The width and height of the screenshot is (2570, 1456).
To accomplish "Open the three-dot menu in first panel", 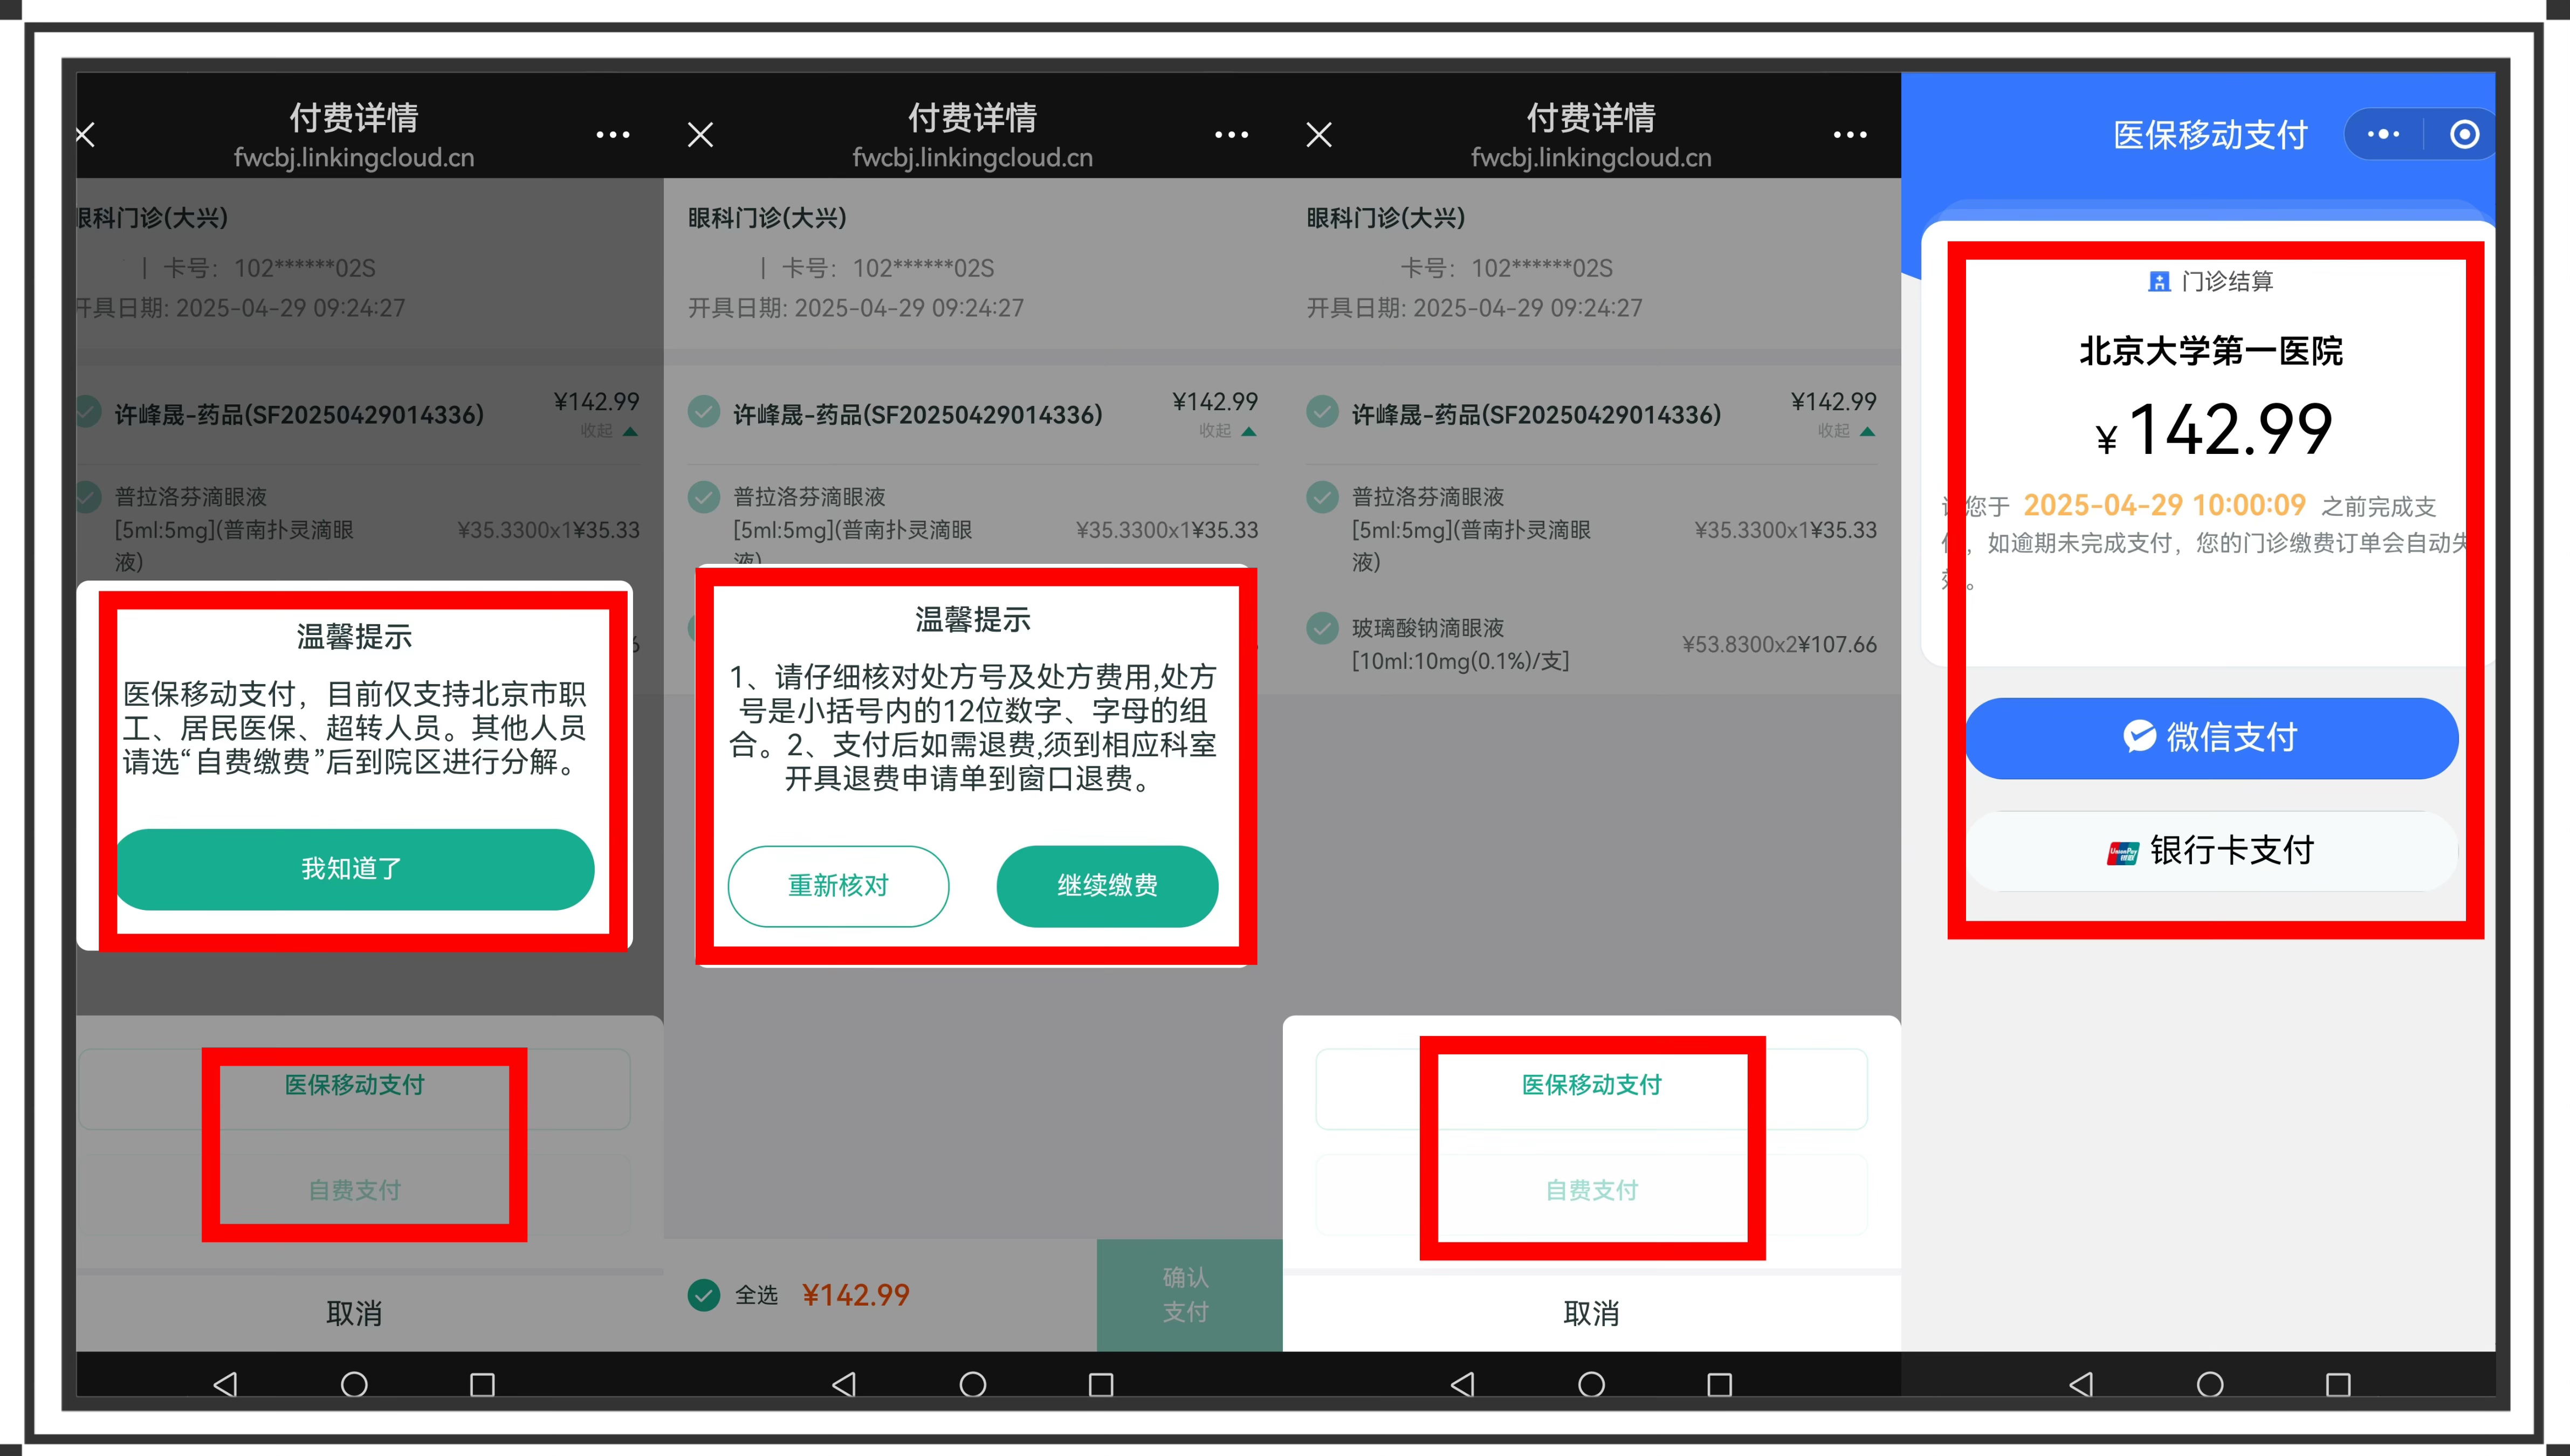I will pos(613,134).
